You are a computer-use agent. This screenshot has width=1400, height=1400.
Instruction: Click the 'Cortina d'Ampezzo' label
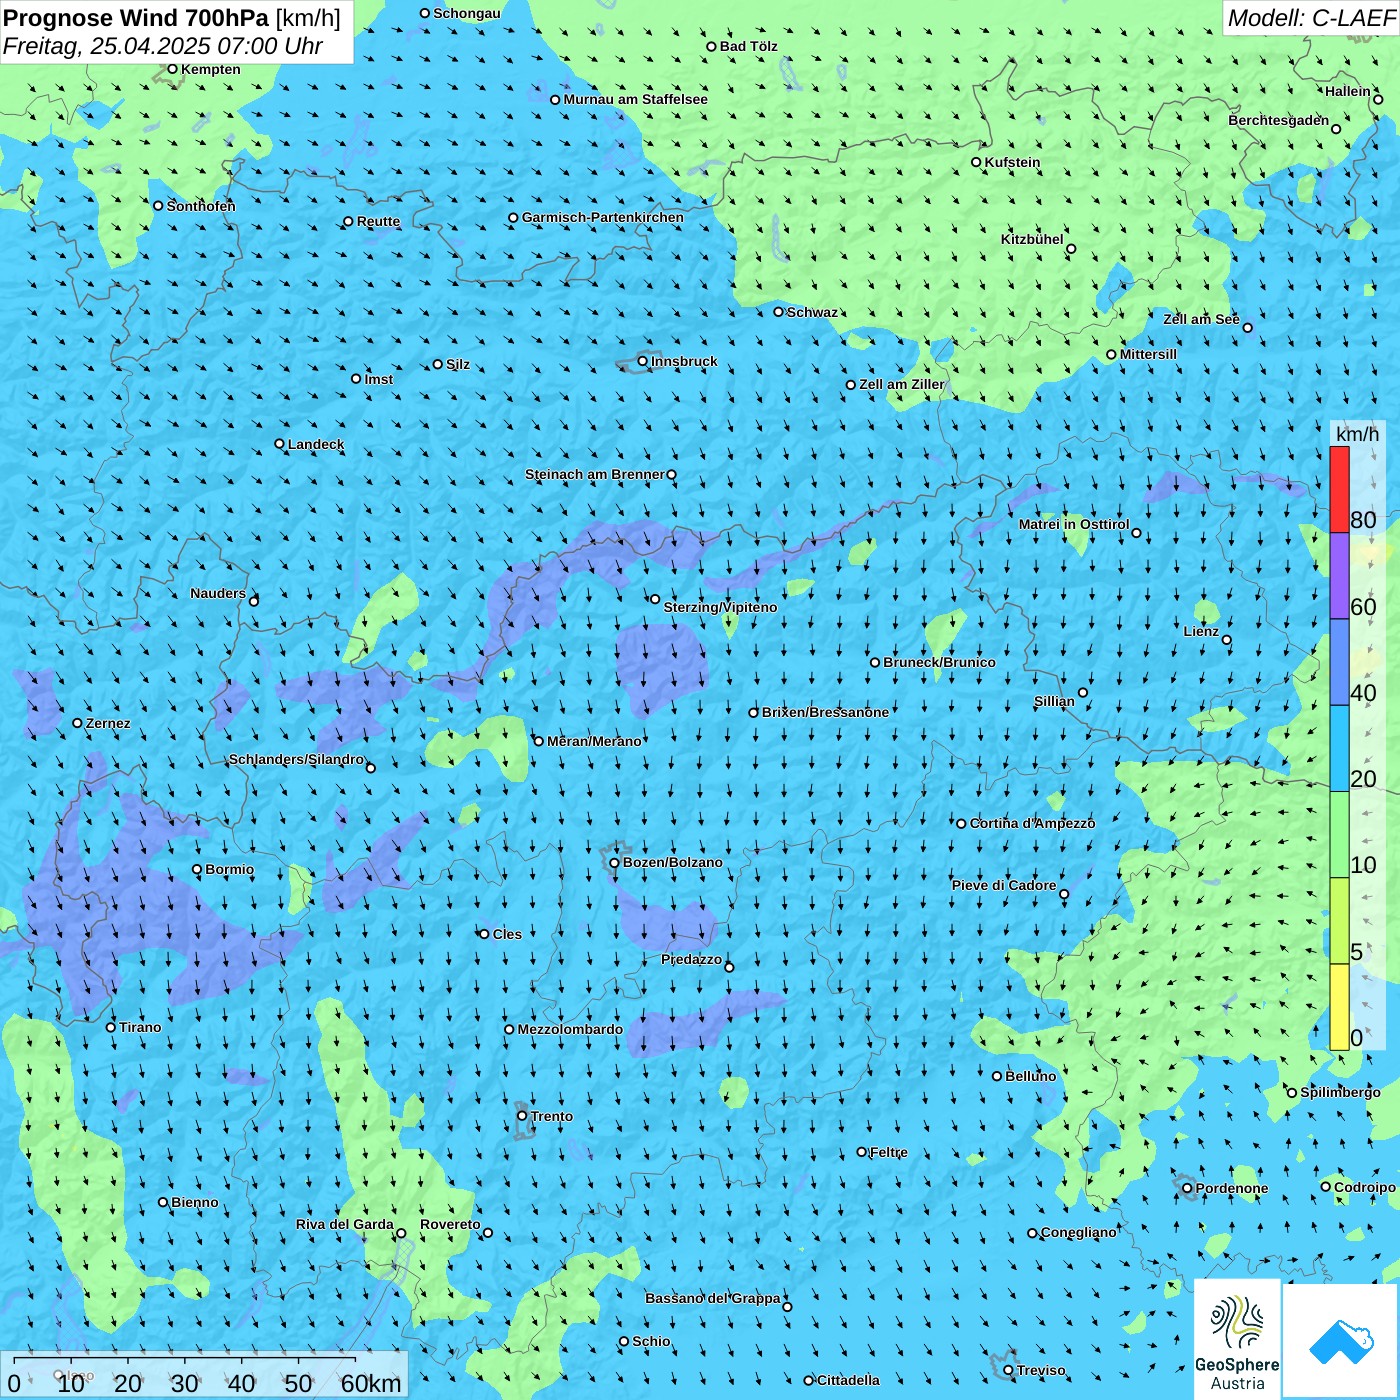click(1032, 823)
